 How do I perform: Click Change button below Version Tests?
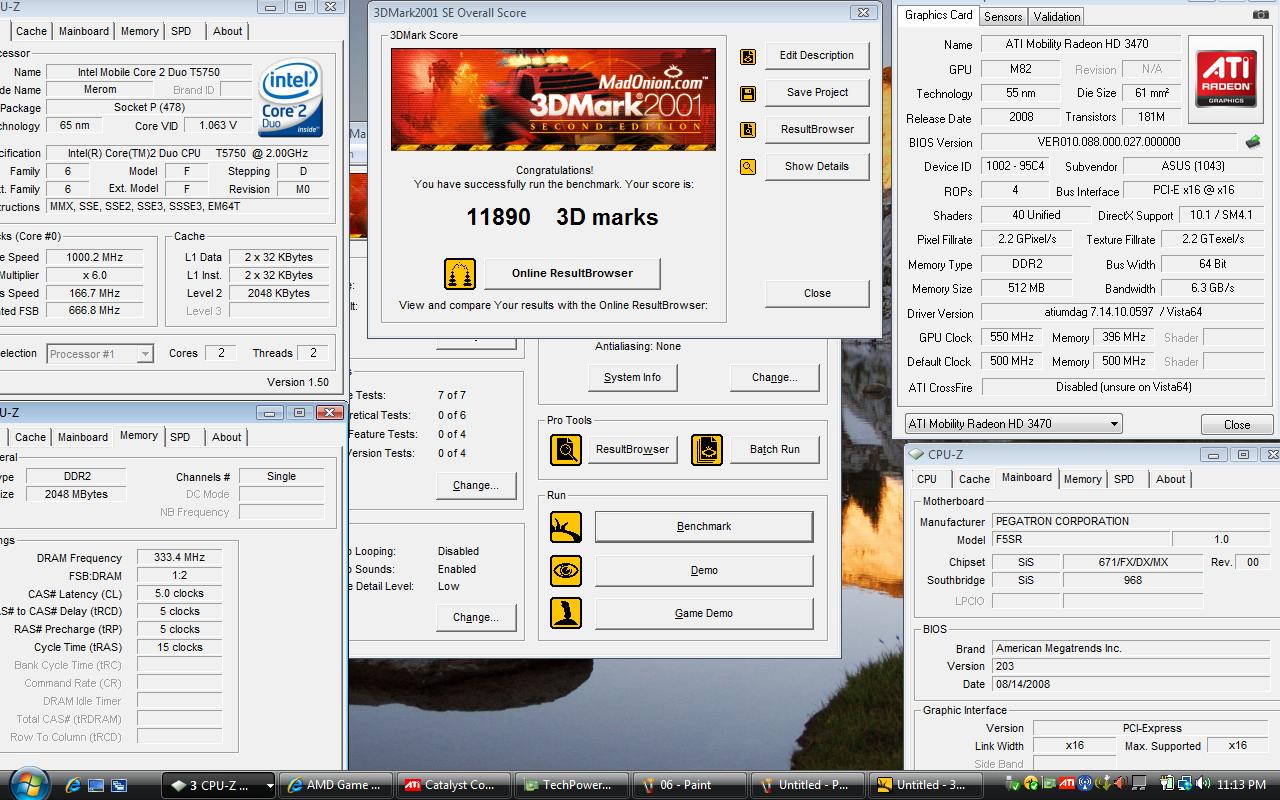tap(476, 485)
